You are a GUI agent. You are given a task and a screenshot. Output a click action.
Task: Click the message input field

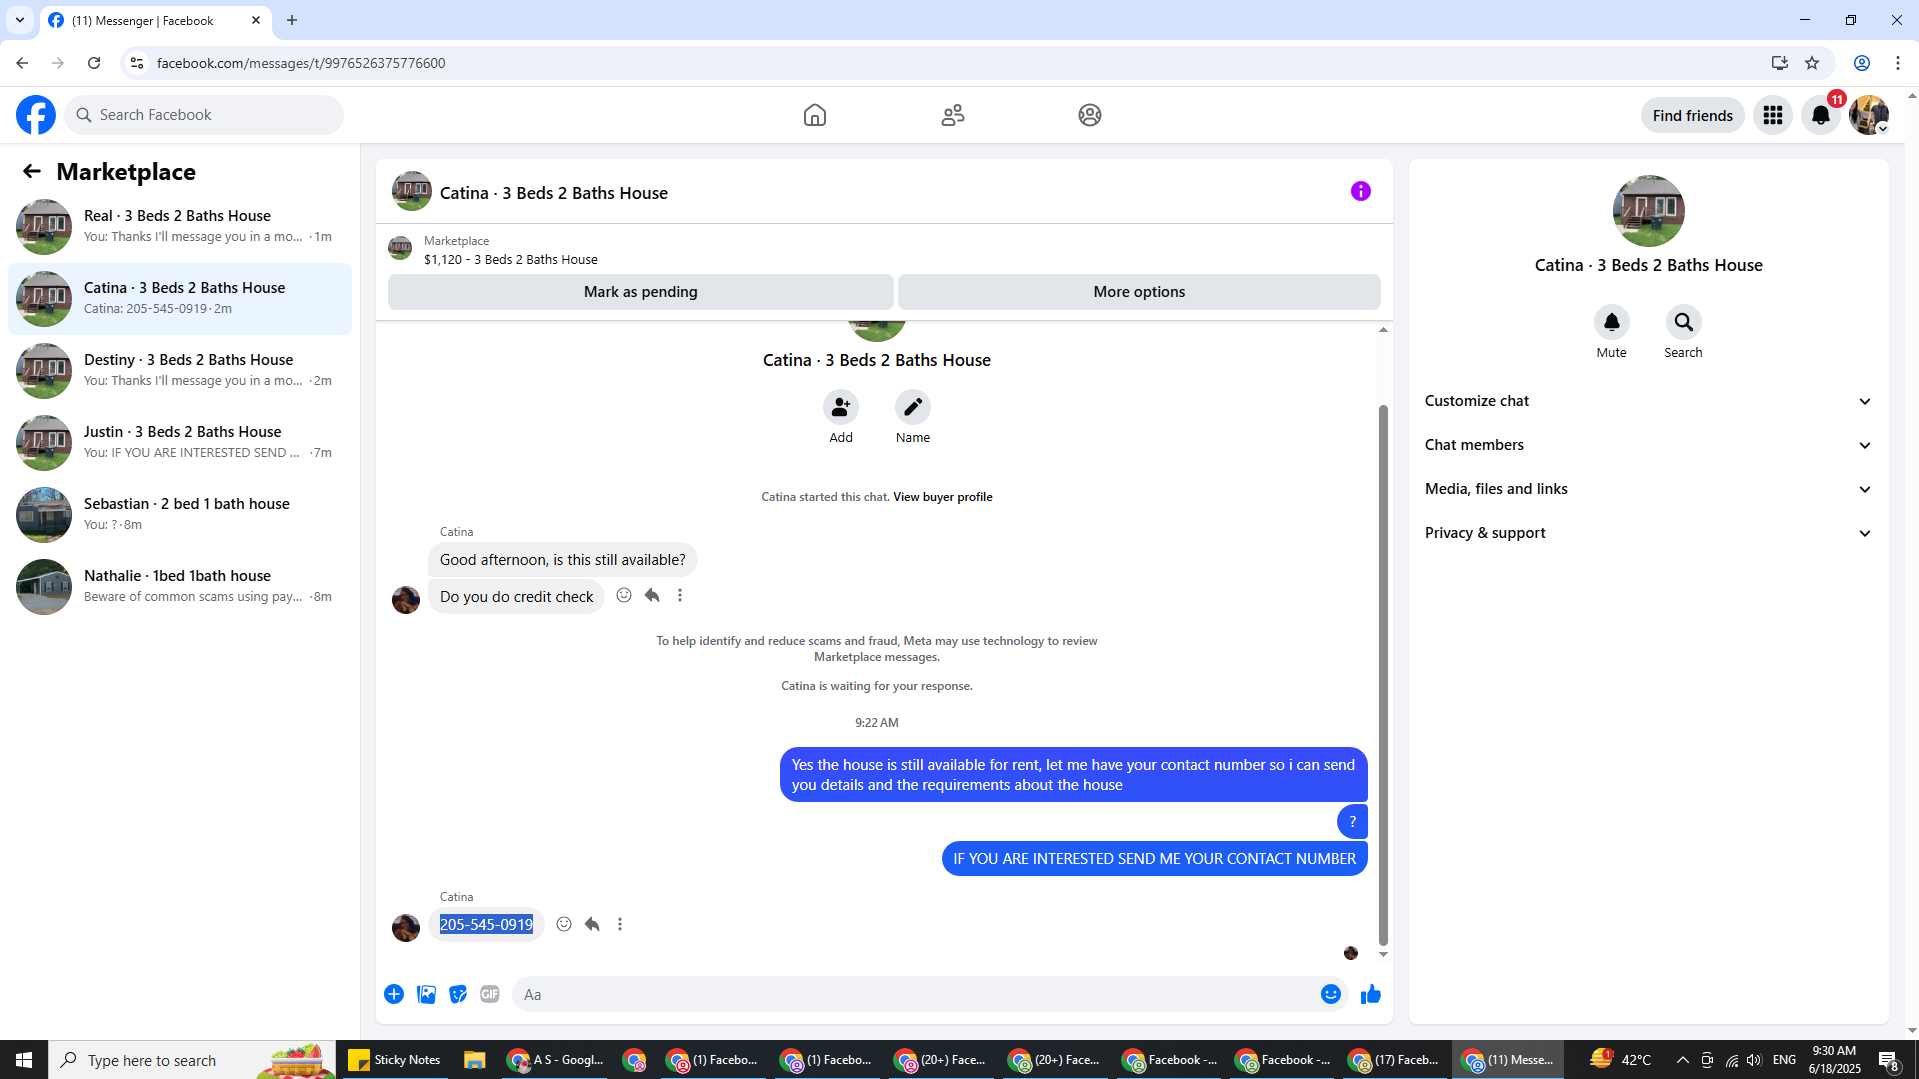(915, 994)
